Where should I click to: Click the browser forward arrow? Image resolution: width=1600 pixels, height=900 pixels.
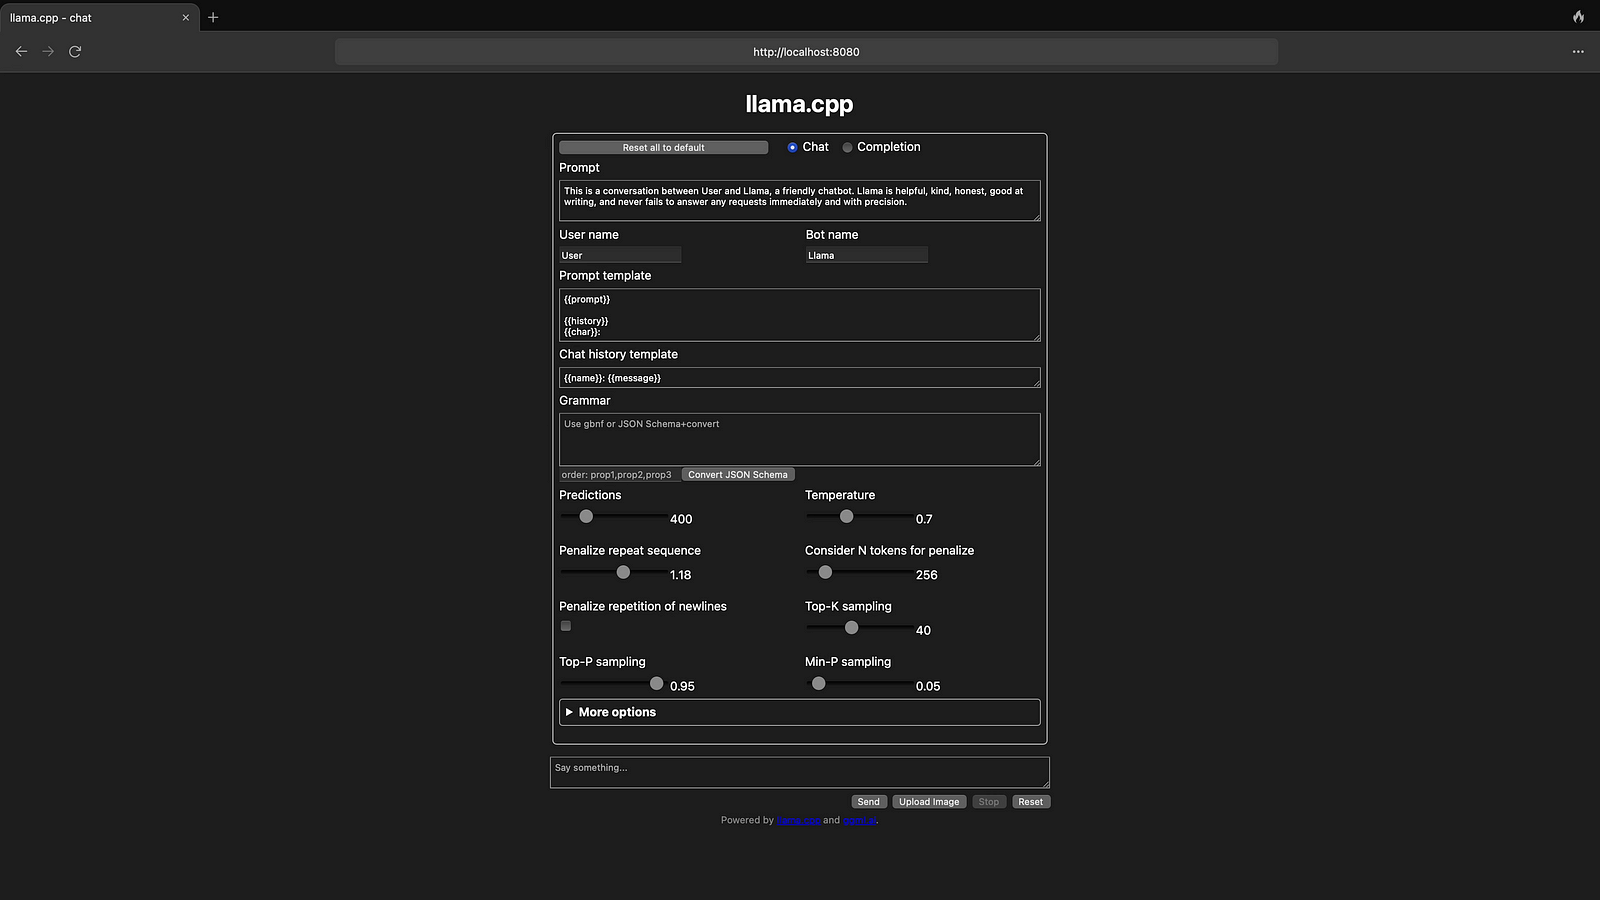point(48,51)
